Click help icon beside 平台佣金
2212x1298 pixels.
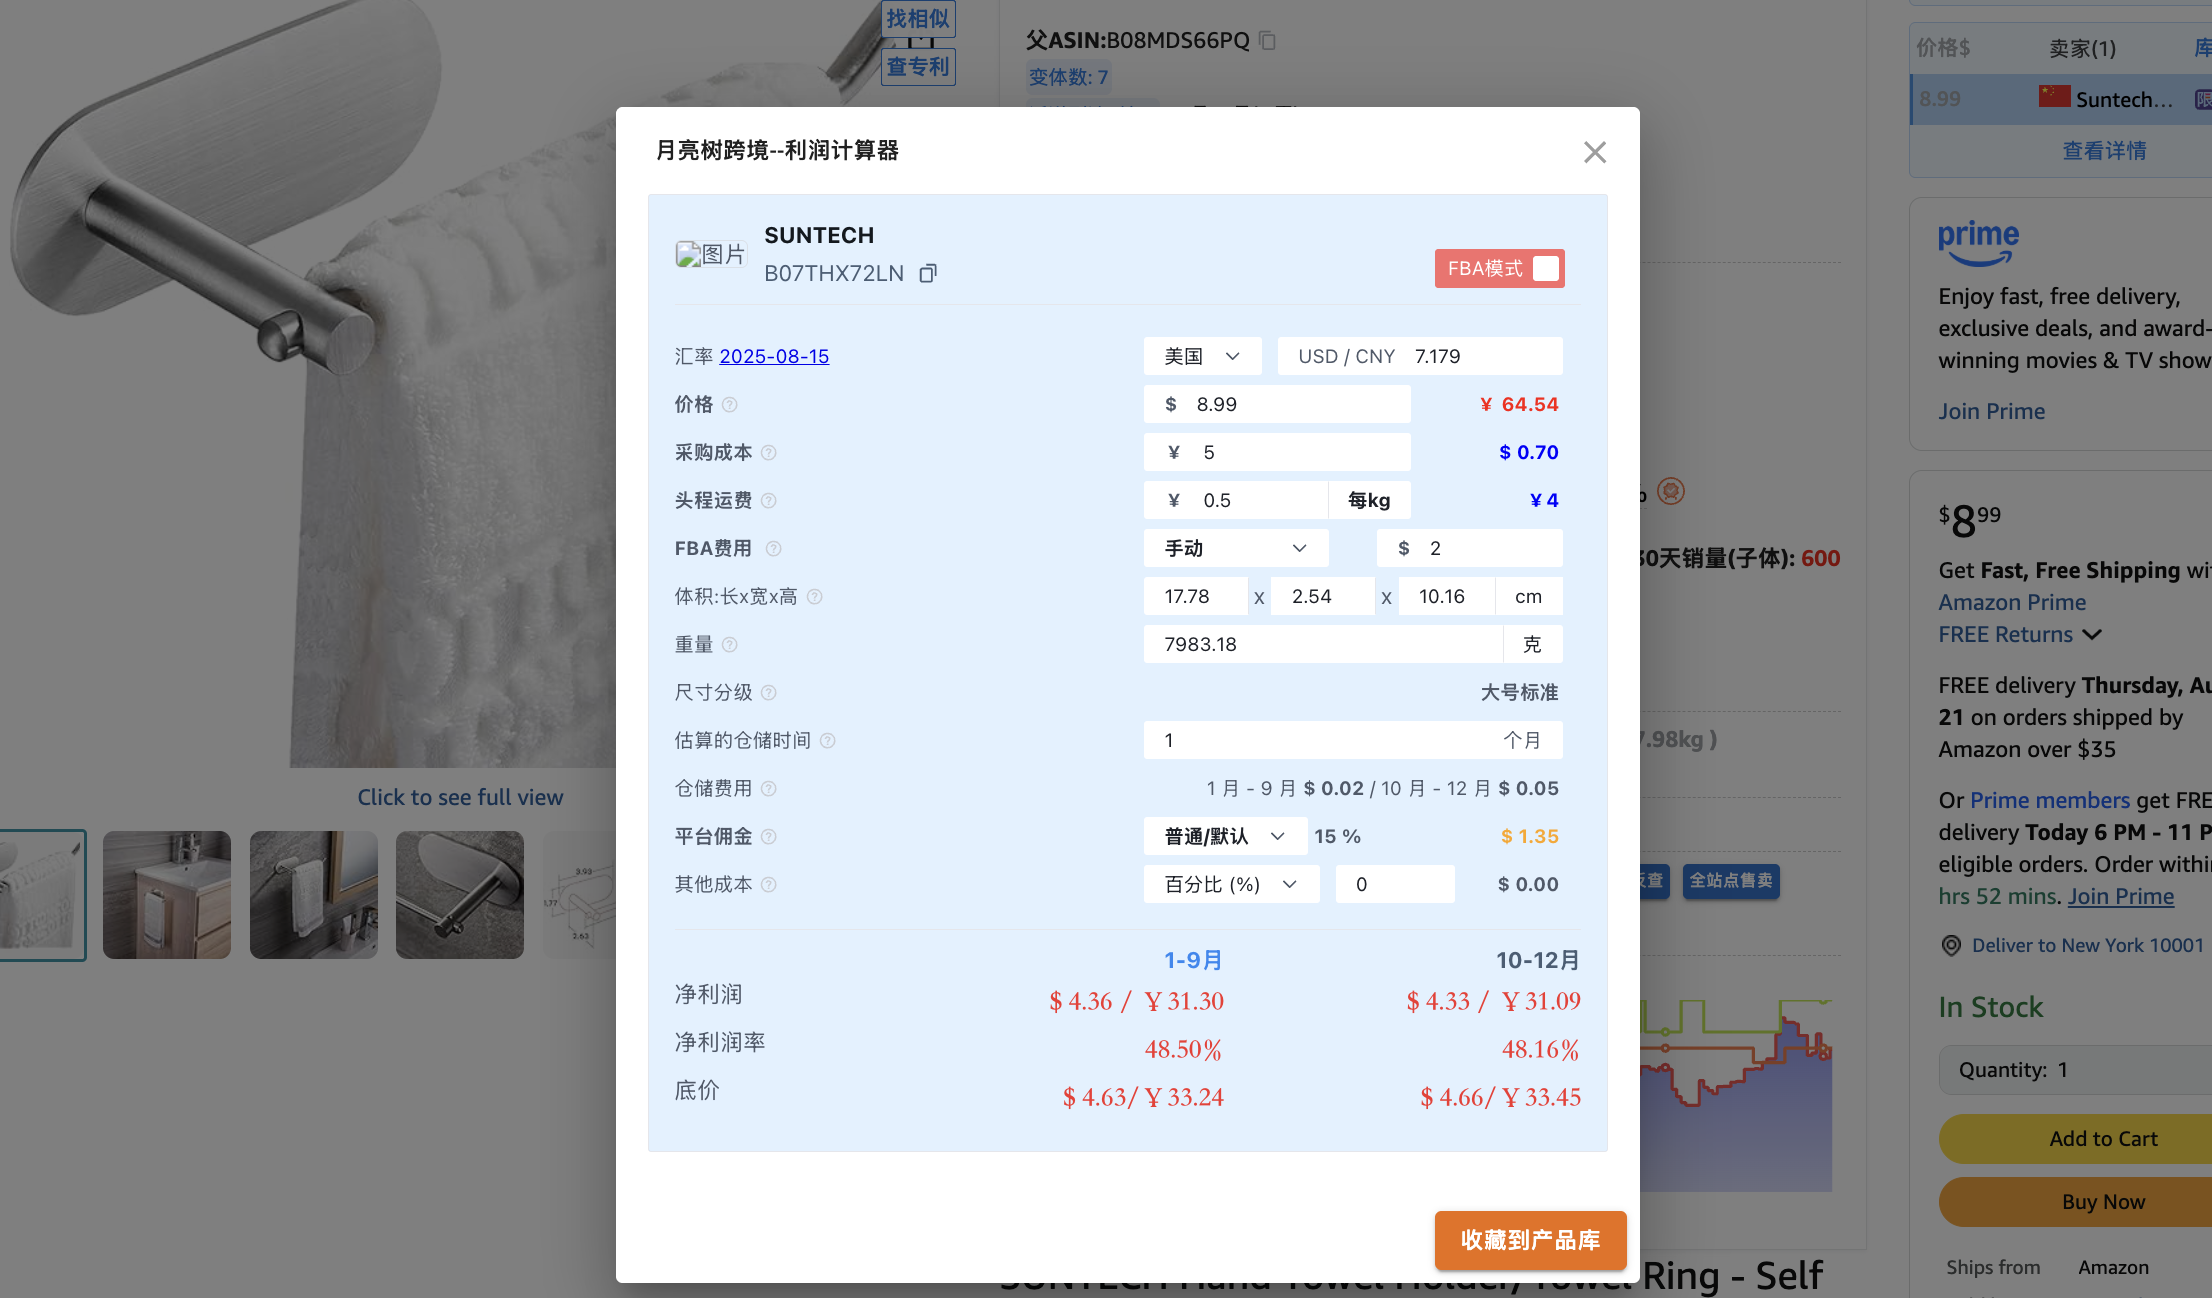click(769, 837)
